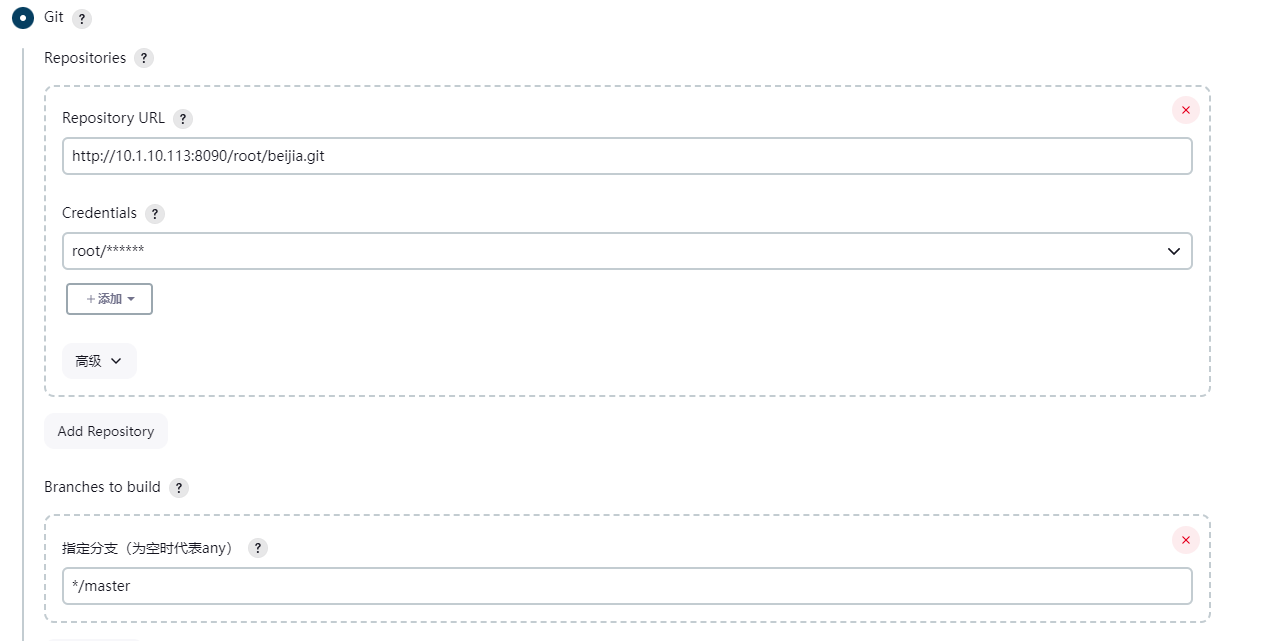Viewport: 1268px width, 641px height.
Task: Click the Repositories section heading
Action: 85,58
